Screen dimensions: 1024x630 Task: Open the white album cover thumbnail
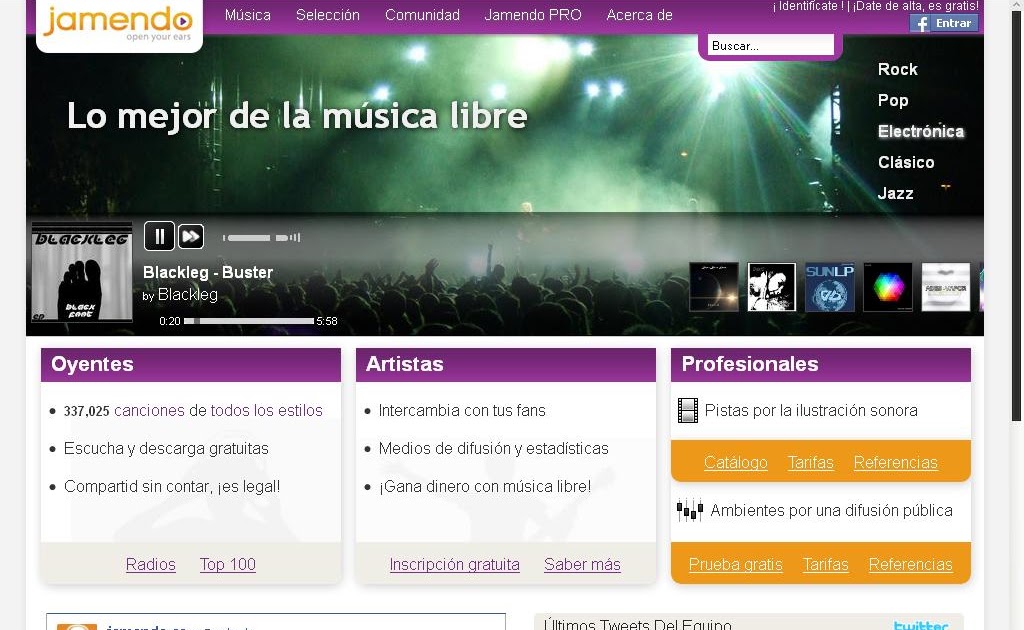[946, 287]
